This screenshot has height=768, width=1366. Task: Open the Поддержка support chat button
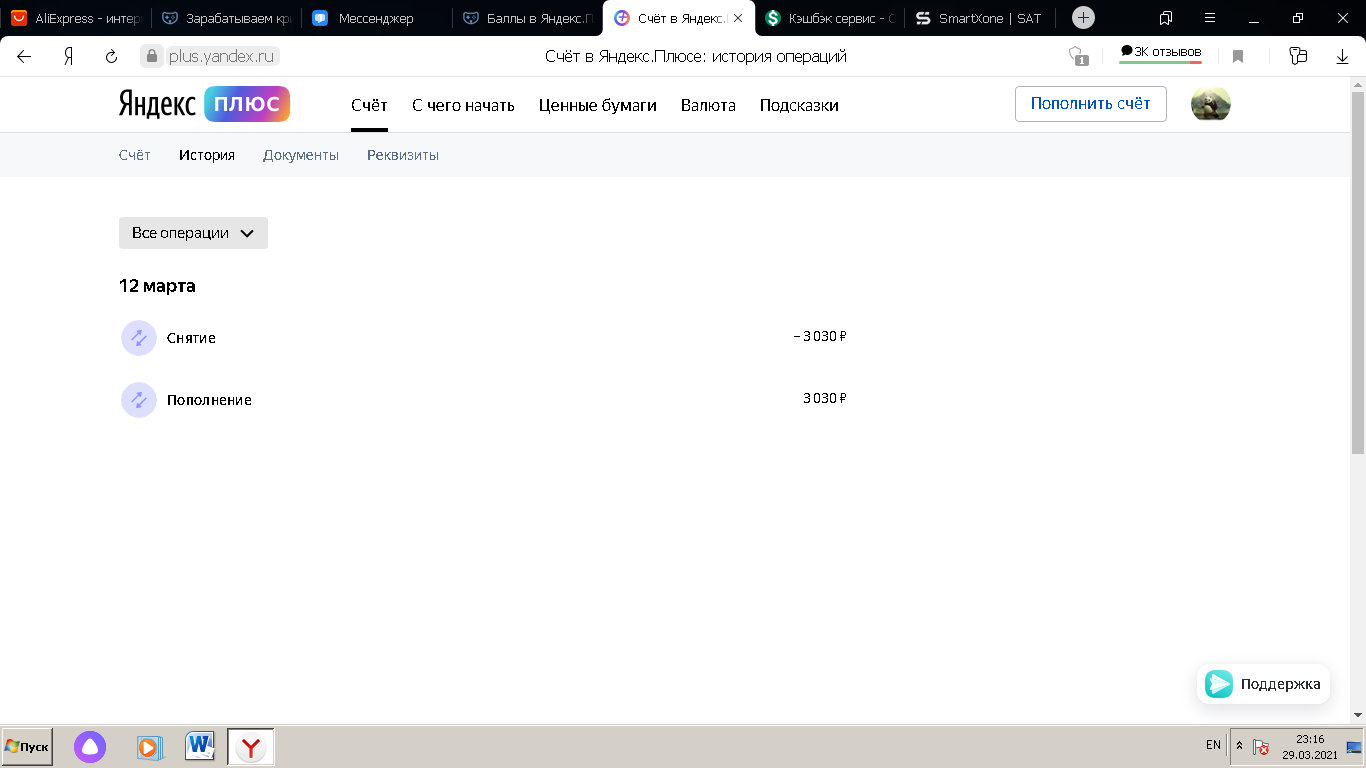(x=1263, y=684)
